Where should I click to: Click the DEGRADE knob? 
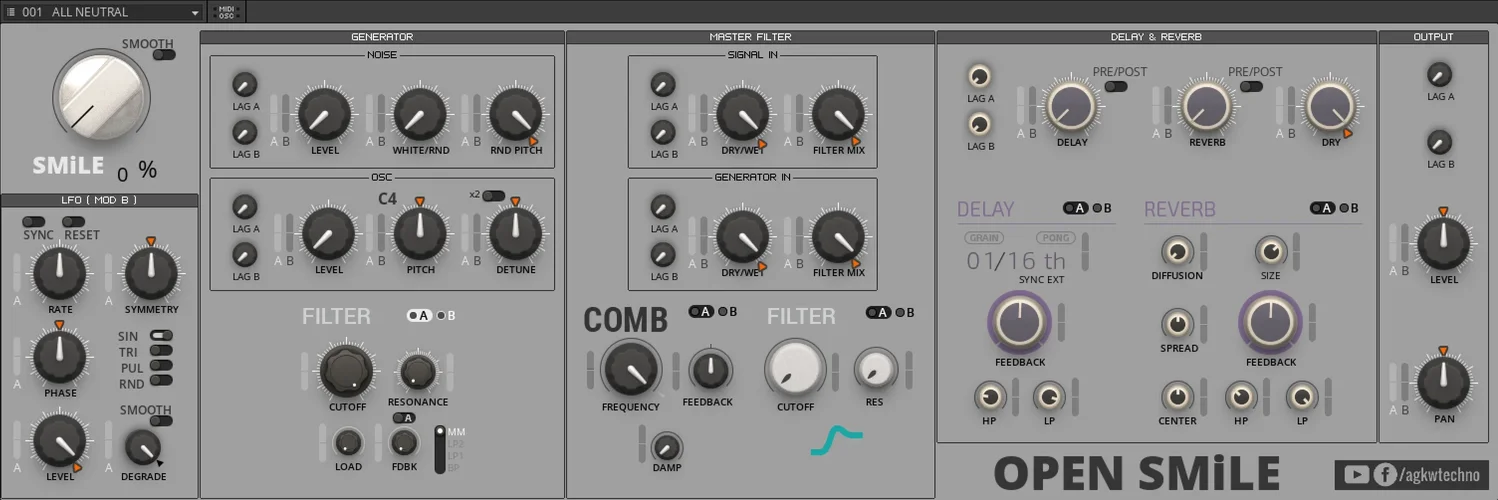click(143, 449)
